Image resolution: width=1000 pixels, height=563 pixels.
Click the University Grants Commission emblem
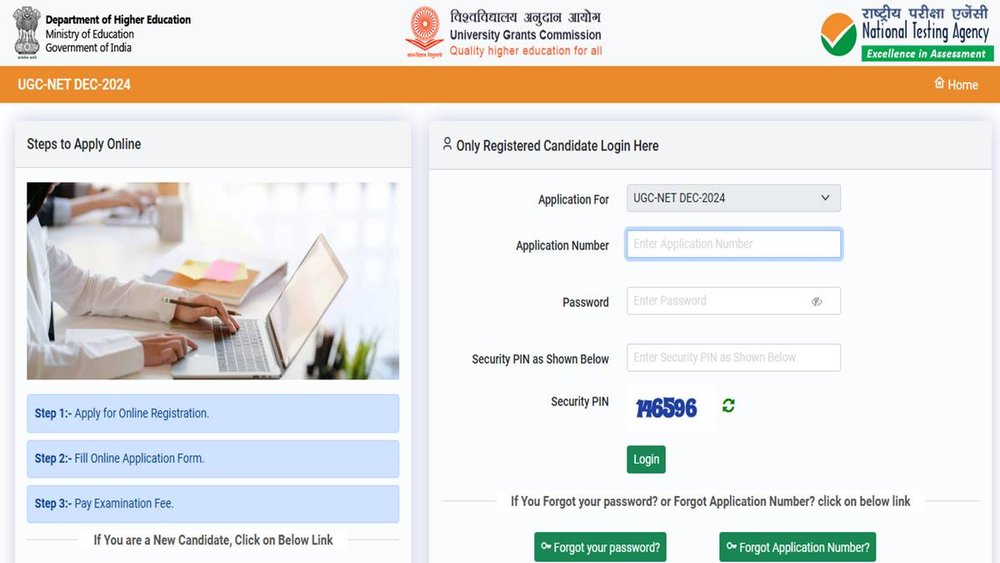tap(424, 32)
